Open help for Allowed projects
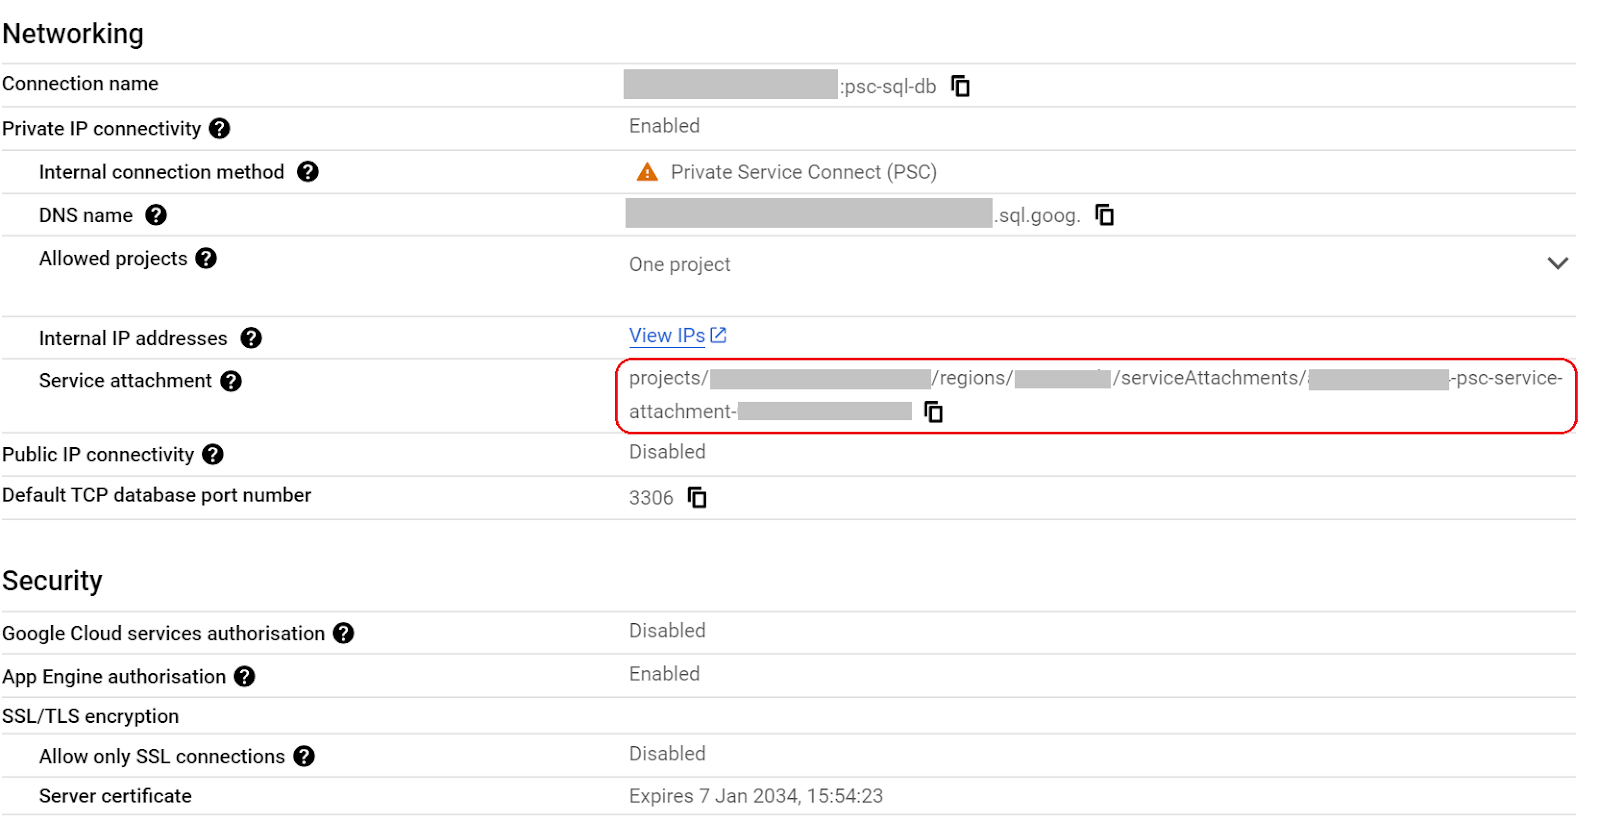Viewport: 1600px width, 822px height. tap(206, 258)
